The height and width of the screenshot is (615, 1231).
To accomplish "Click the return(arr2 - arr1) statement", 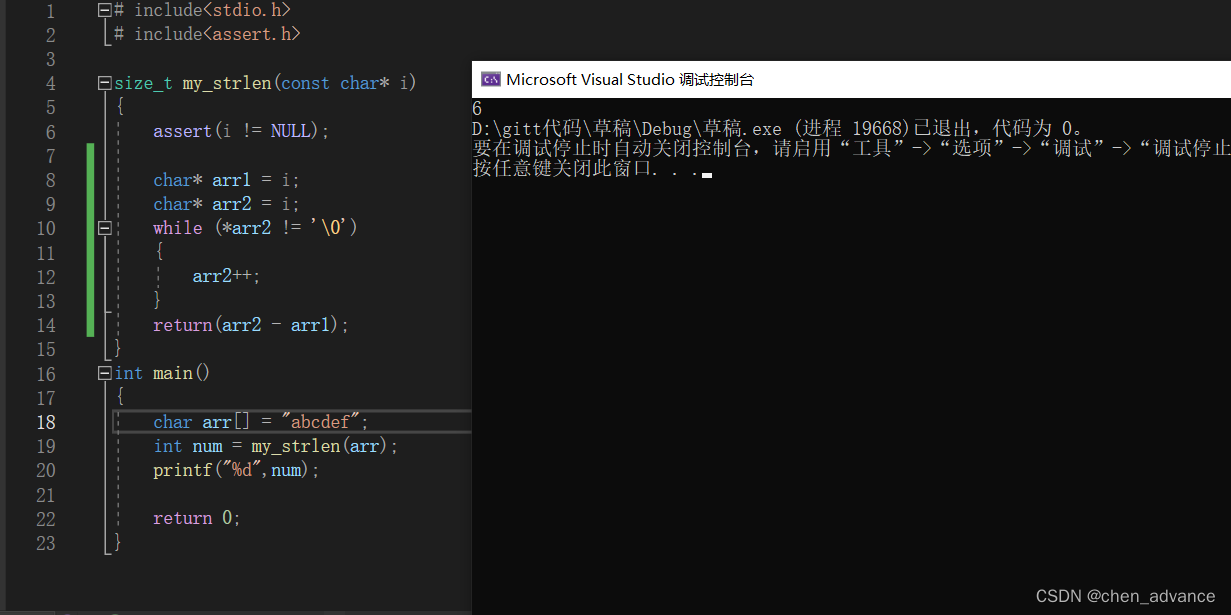I will (251, 325).
